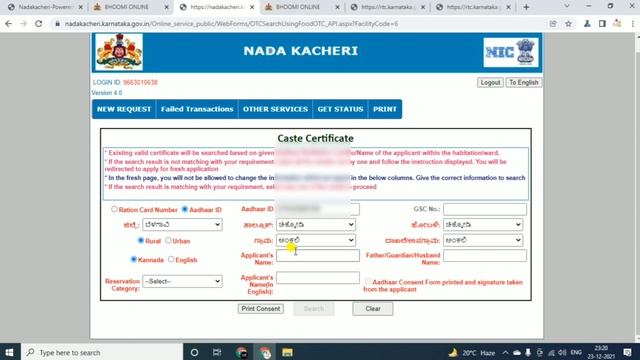Open Cortana circle icon in taskbar

[x=194, y=352]
